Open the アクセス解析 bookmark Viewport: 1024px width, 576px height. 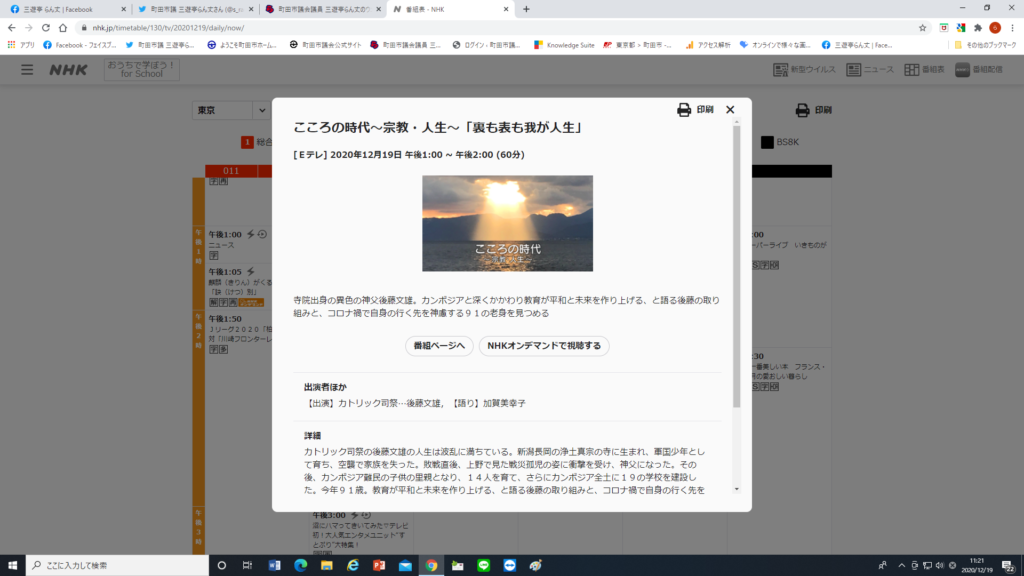coord(708,45)
